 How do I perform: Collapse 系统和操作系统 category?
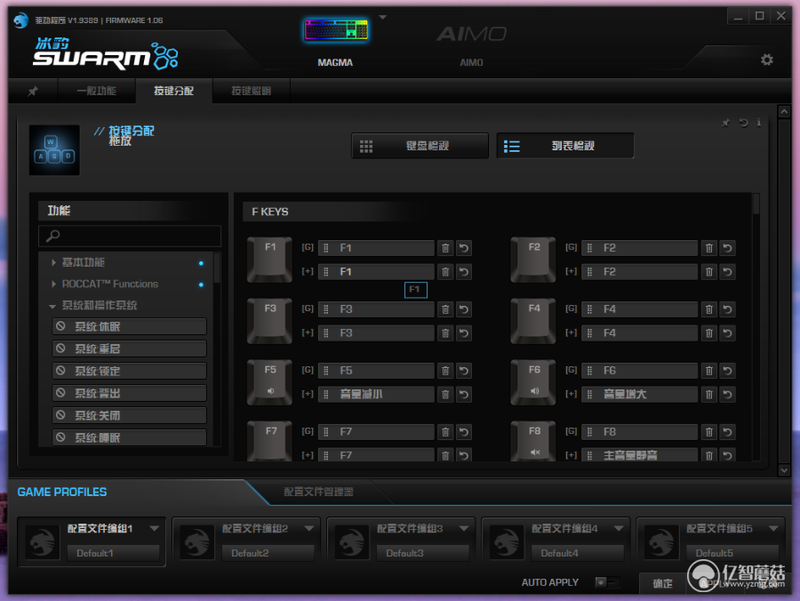[x=53, y=306]
